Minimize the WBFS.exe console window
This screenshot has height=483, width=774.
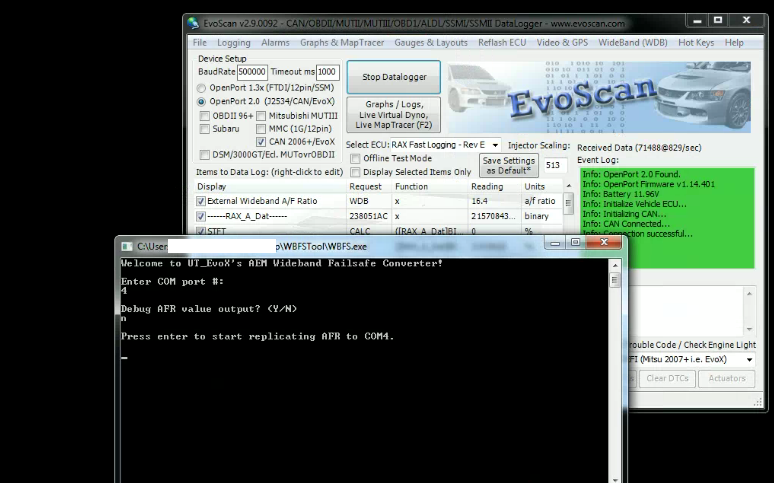point(555,242)
